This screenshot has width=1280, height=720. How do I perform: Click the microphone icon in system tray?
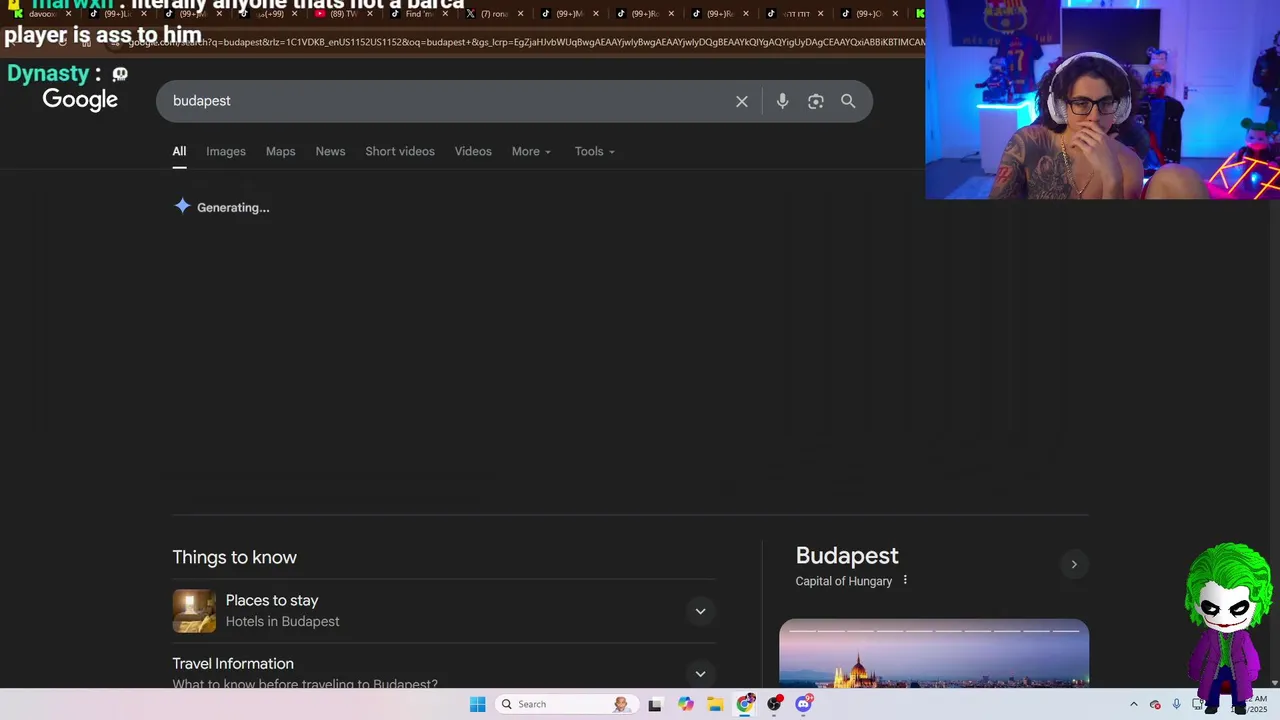coord(1176,704)
